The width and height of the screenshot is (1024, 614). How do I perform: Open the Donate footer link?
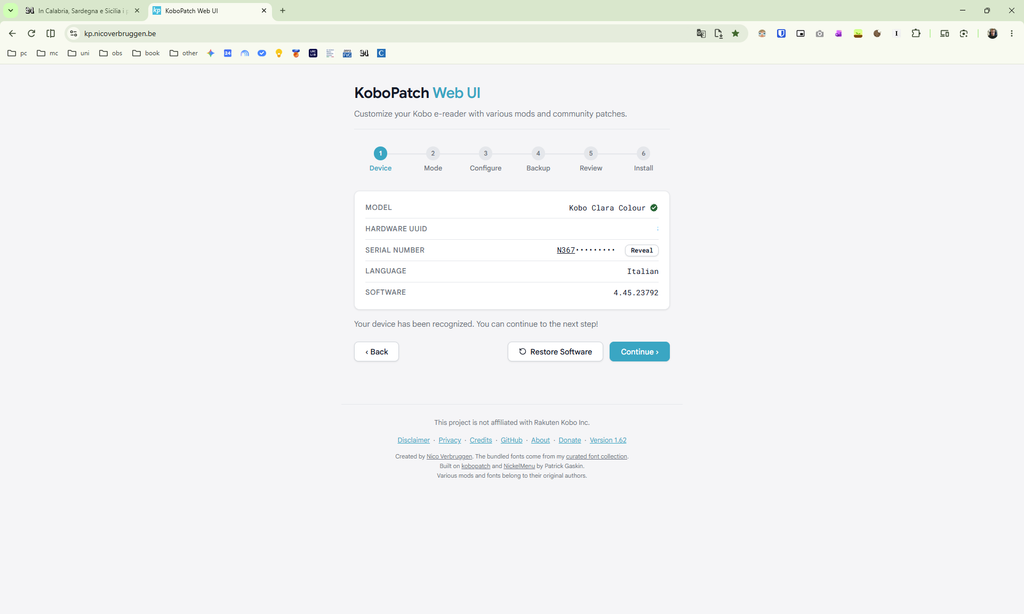point(569,440)
